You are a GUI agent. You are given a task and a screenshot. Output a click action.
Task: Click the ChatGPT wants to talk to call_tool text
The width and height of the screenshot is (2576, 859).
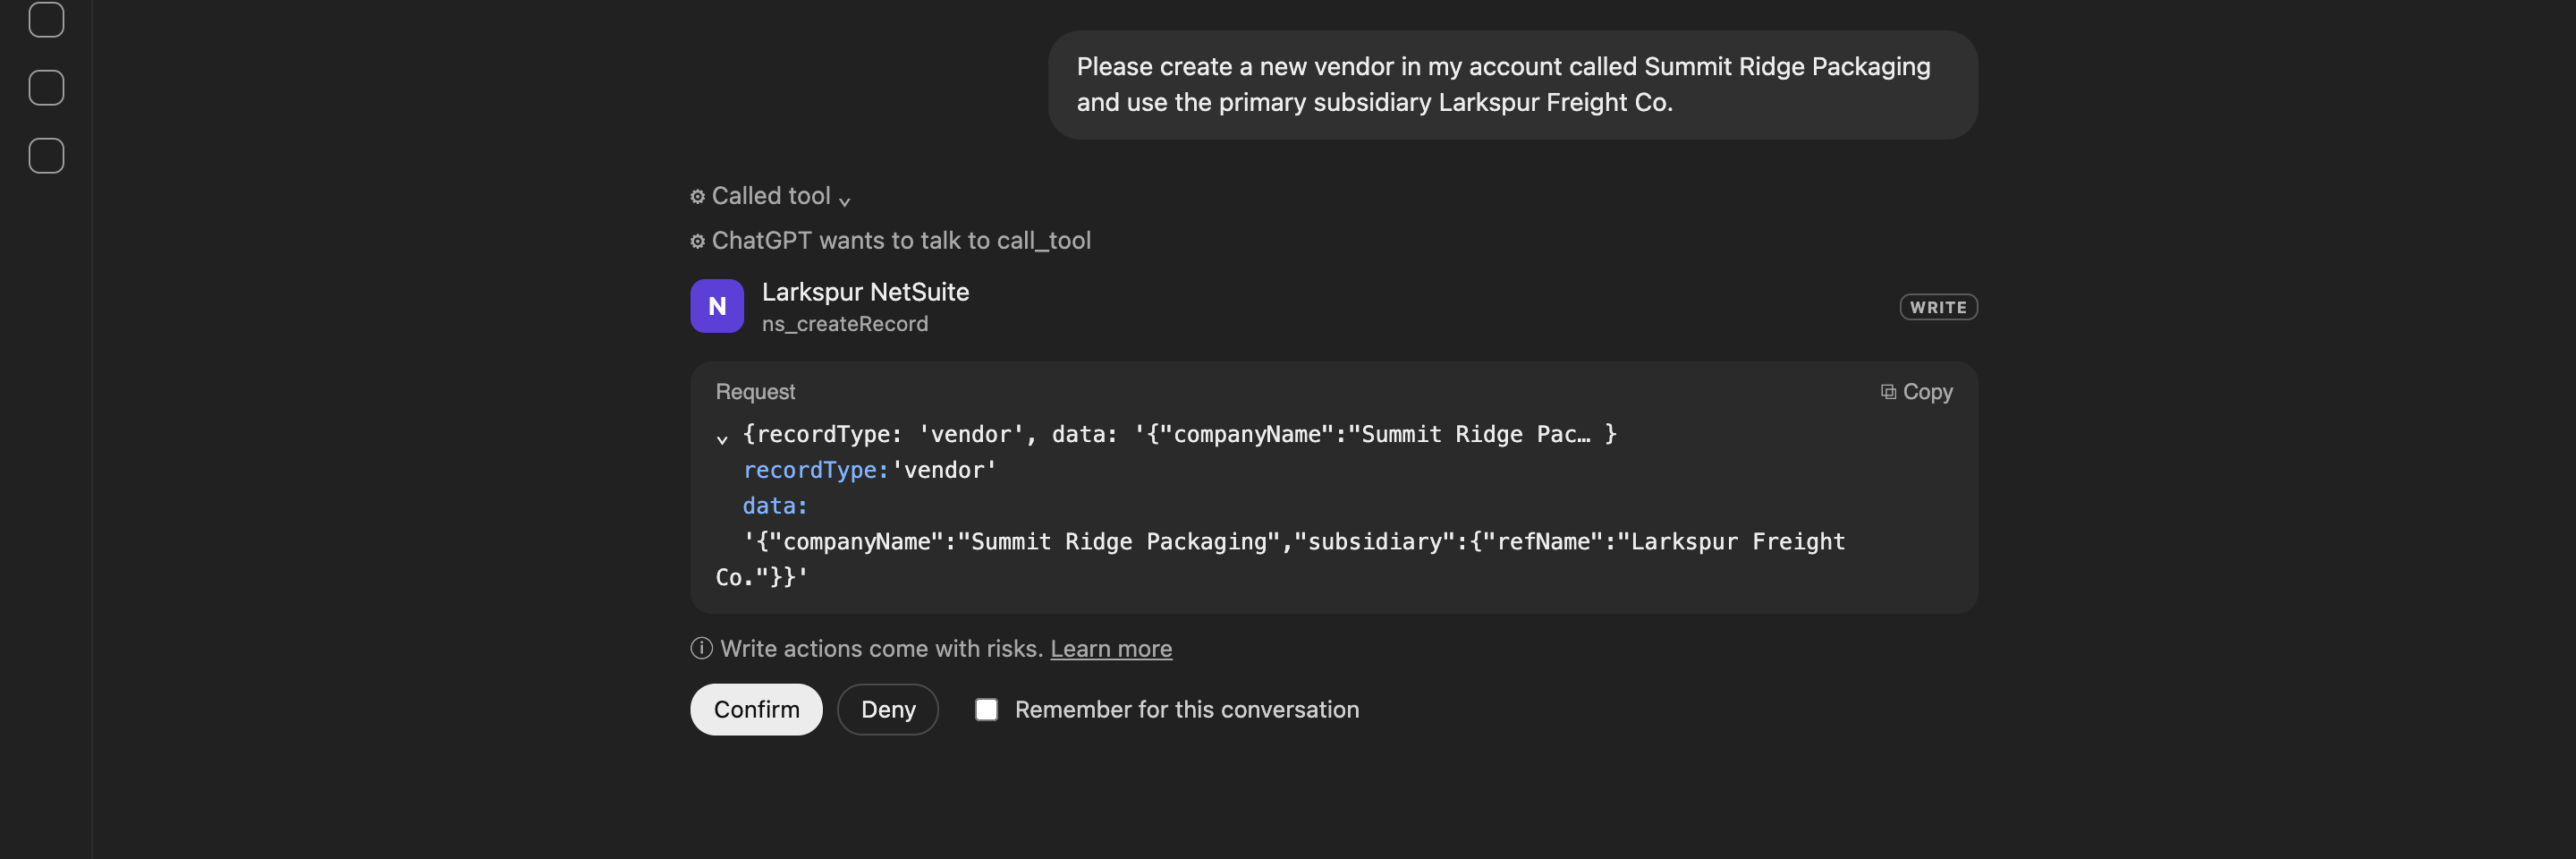coord(901,241)
